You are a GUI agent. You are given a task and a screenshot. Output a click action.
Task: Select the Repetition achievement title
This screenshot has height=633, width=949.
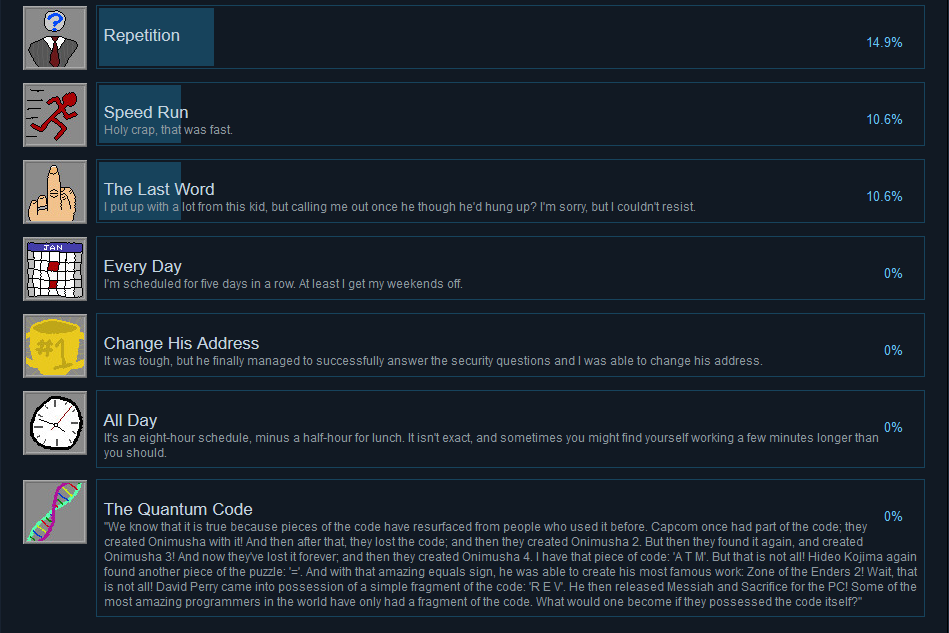pos(142,36)
